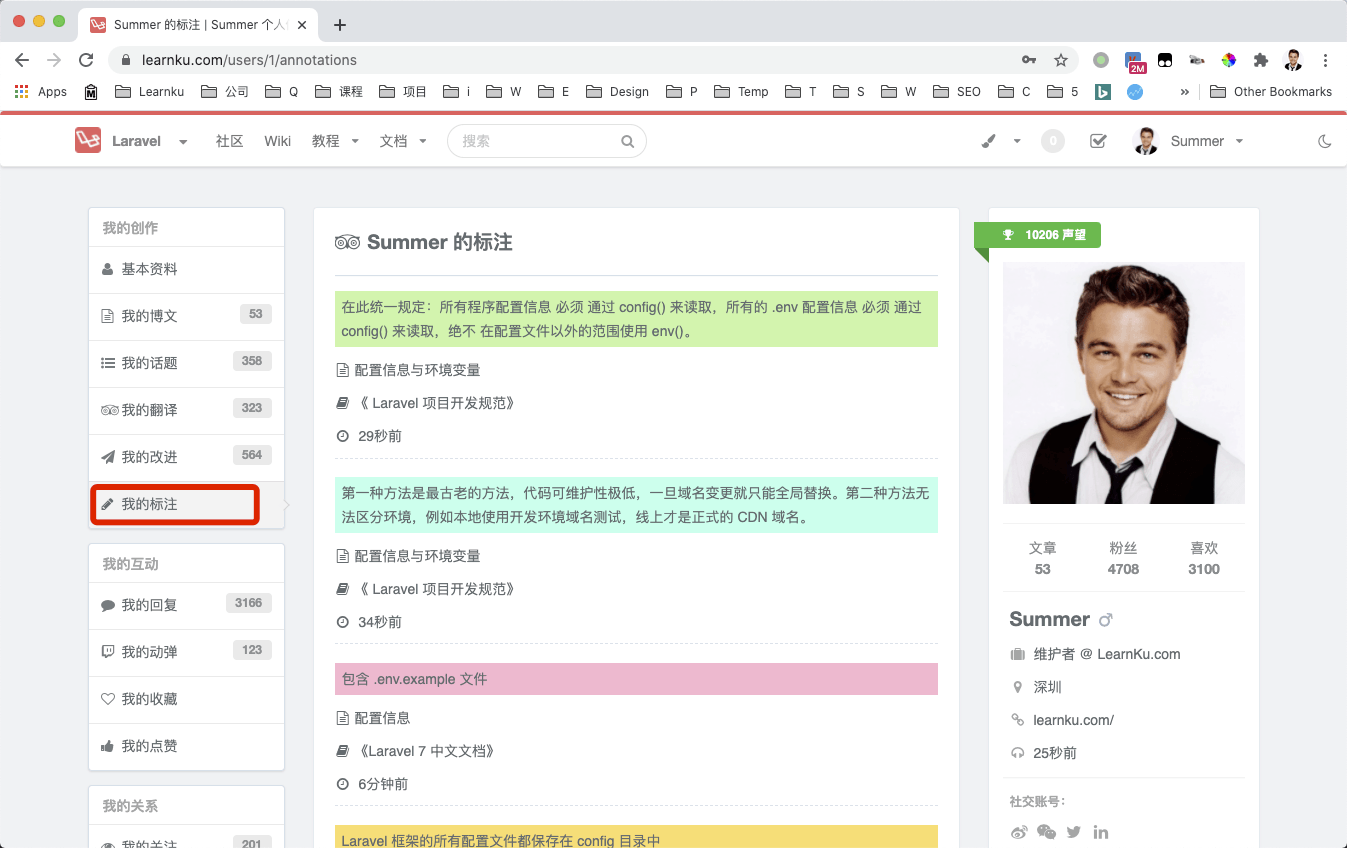Click the browser address bar URL
The width and height of the screenshot is (1347, 848).
coord(249,60)
